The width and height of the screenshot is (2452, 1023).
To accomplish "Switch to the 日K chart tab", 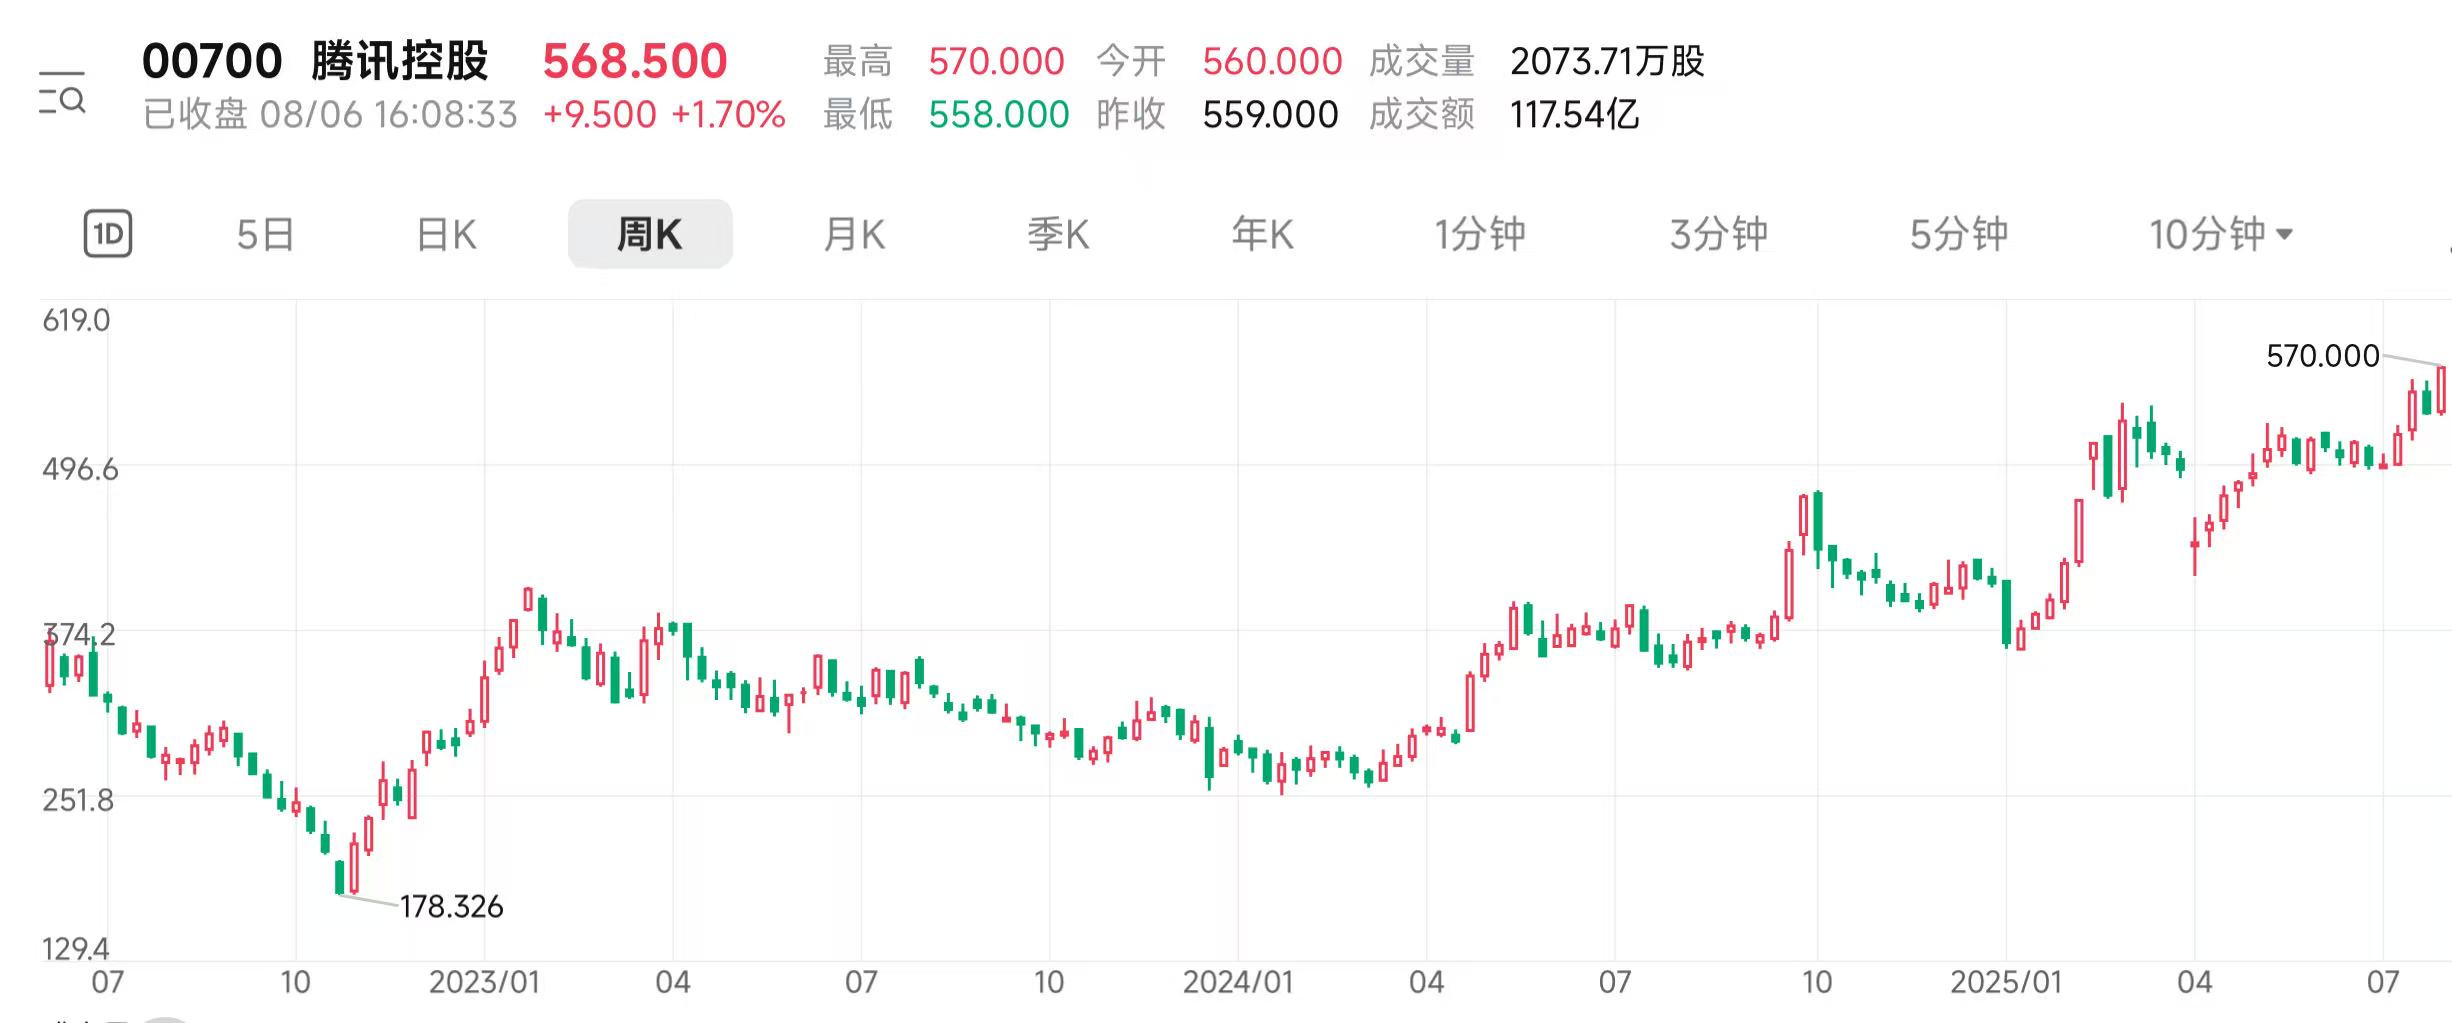I will pyautogui.click(x=446, y=235).
